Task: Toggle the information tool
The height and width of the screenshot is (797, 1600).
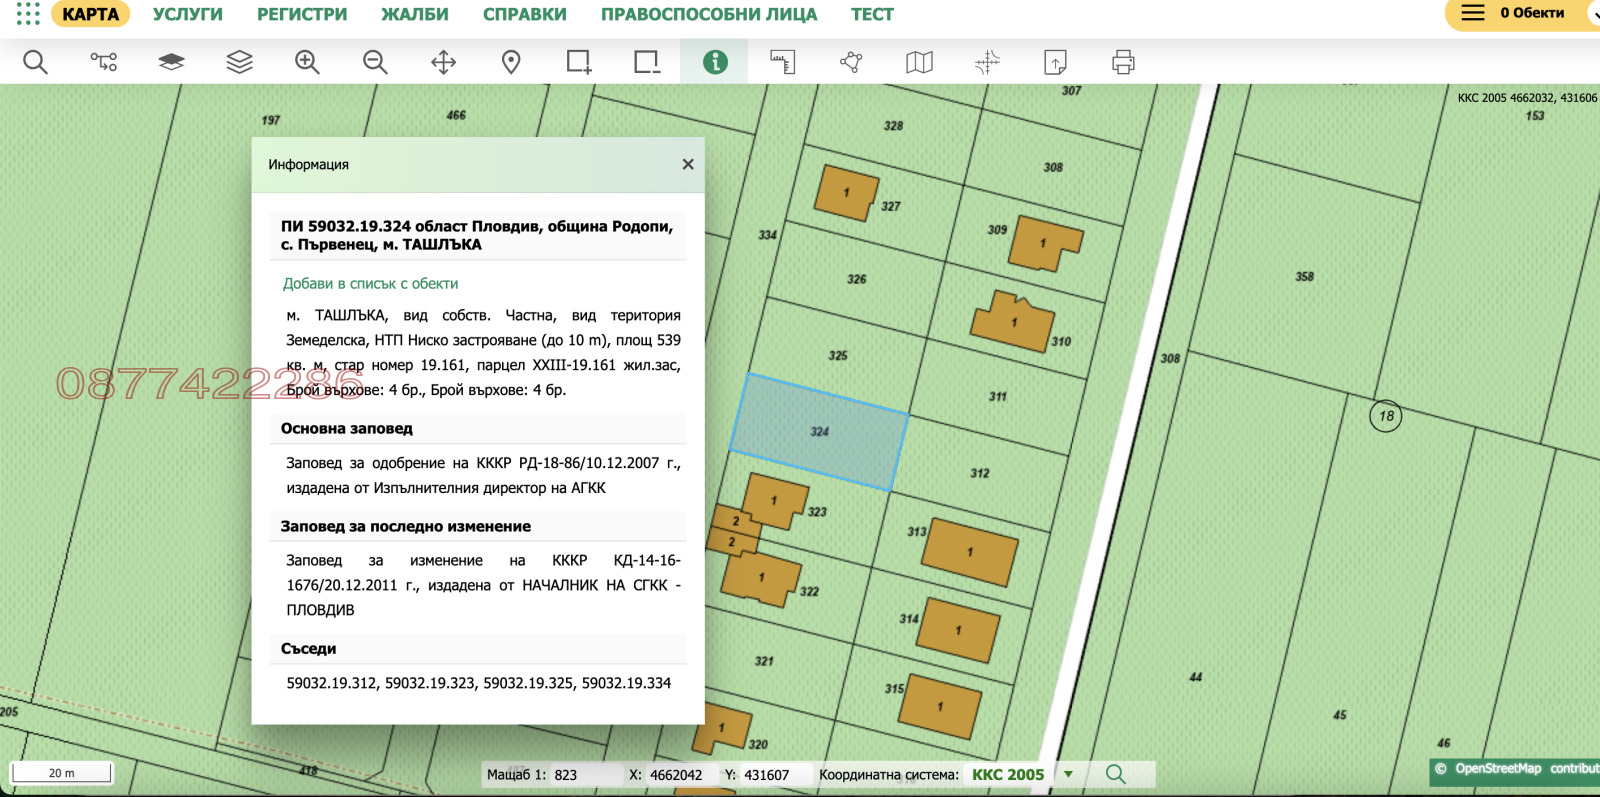Action: (x=715, y=62)
